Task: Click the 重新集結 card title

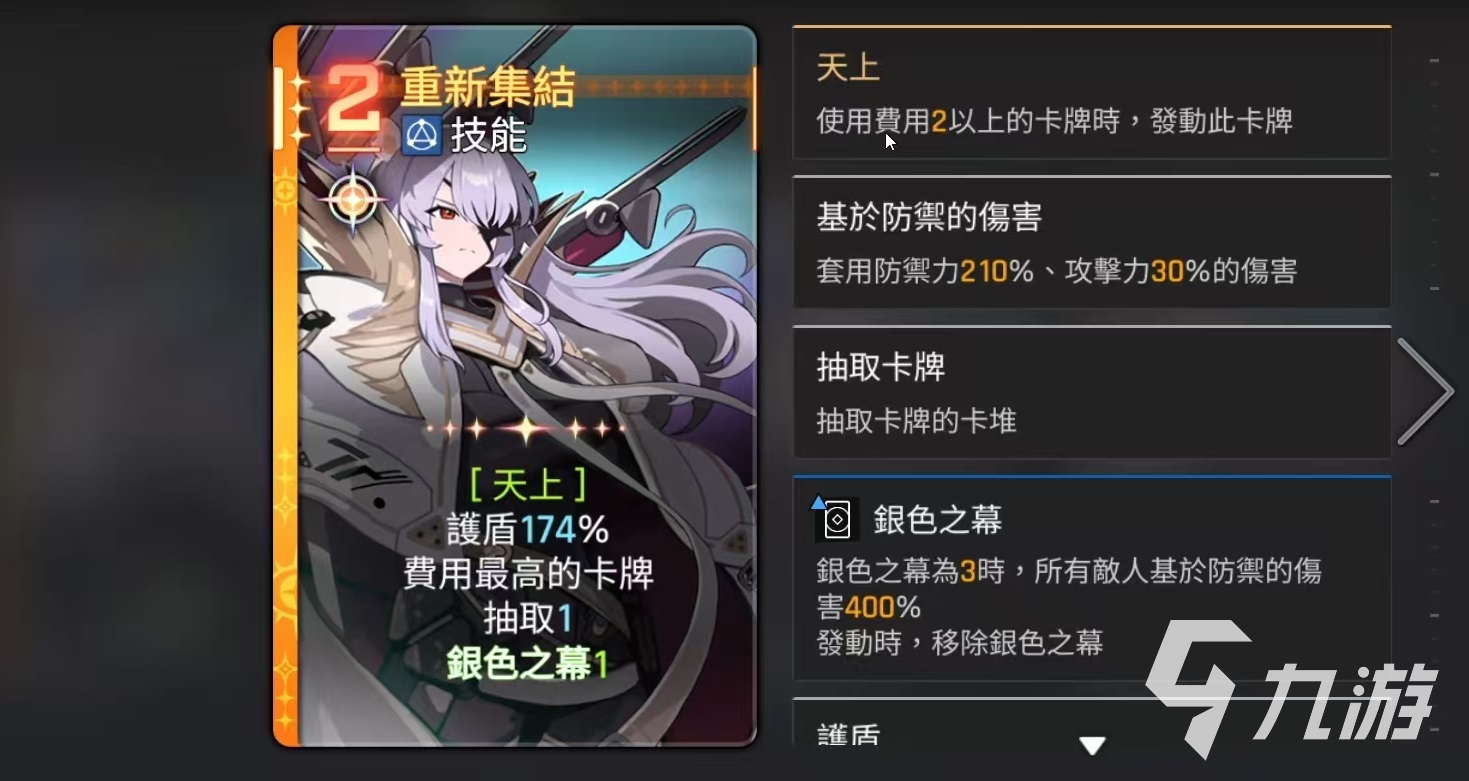Action: tap(488, 88)
